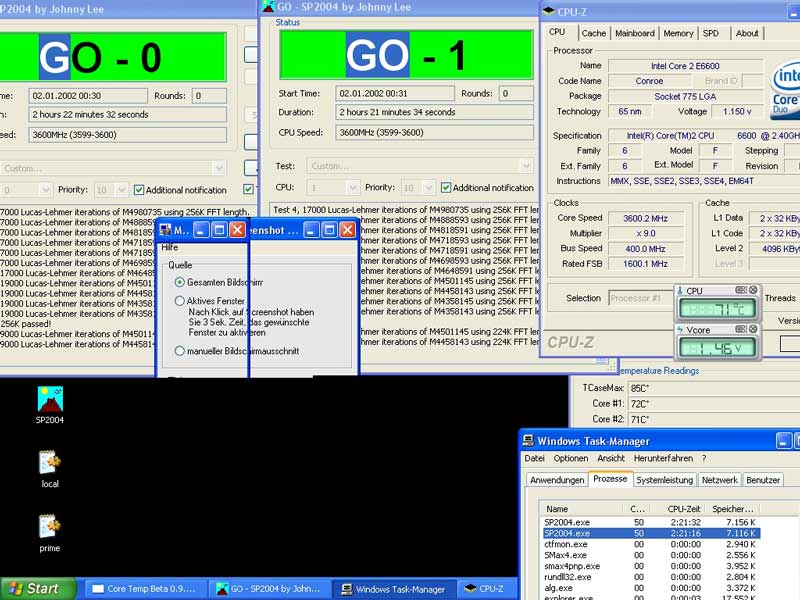This screenshot has width=800, height=600.
Task: Switch to the Cache tab in CPU-Z
Action: pos(594,33)
